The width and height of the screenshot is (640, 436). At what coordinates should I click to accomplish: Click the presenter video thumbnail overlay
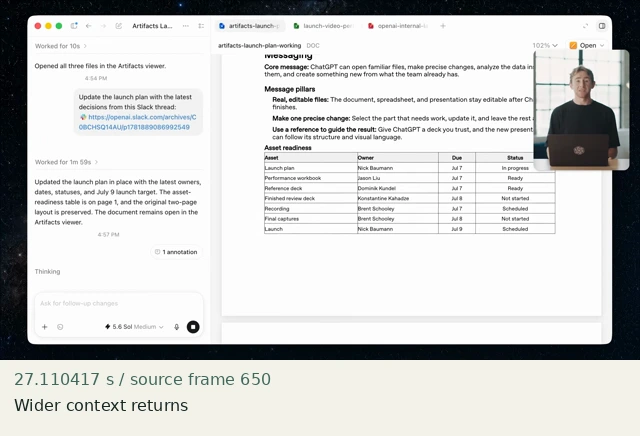tap(581, 110)
